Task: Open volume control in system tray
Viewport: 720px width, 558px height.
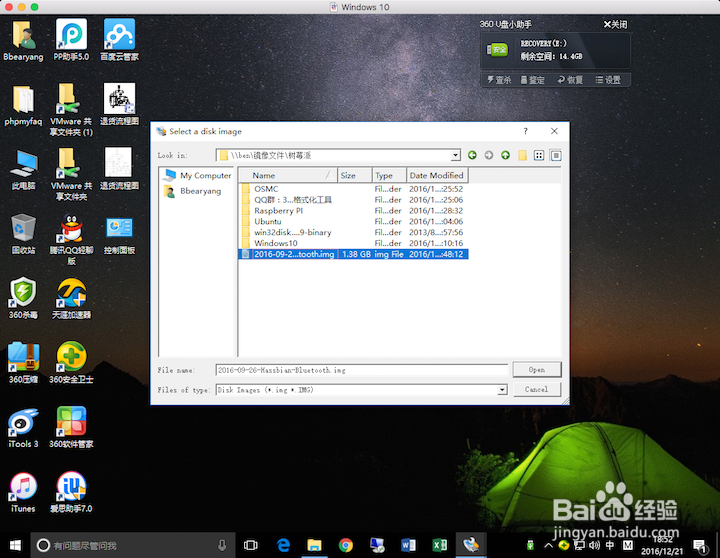Action: tap(595, 546)
